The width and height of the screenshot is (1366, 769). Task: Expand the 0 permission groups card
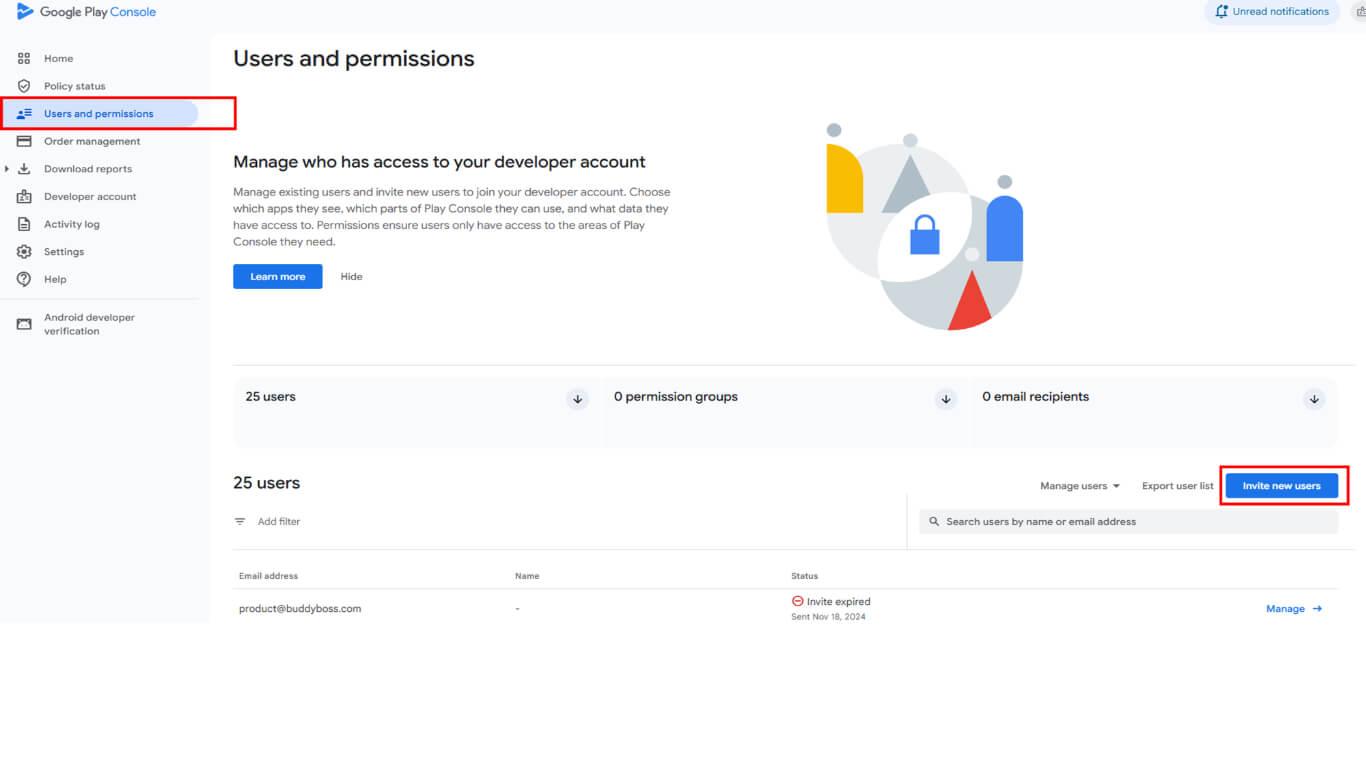coord(946,399)
